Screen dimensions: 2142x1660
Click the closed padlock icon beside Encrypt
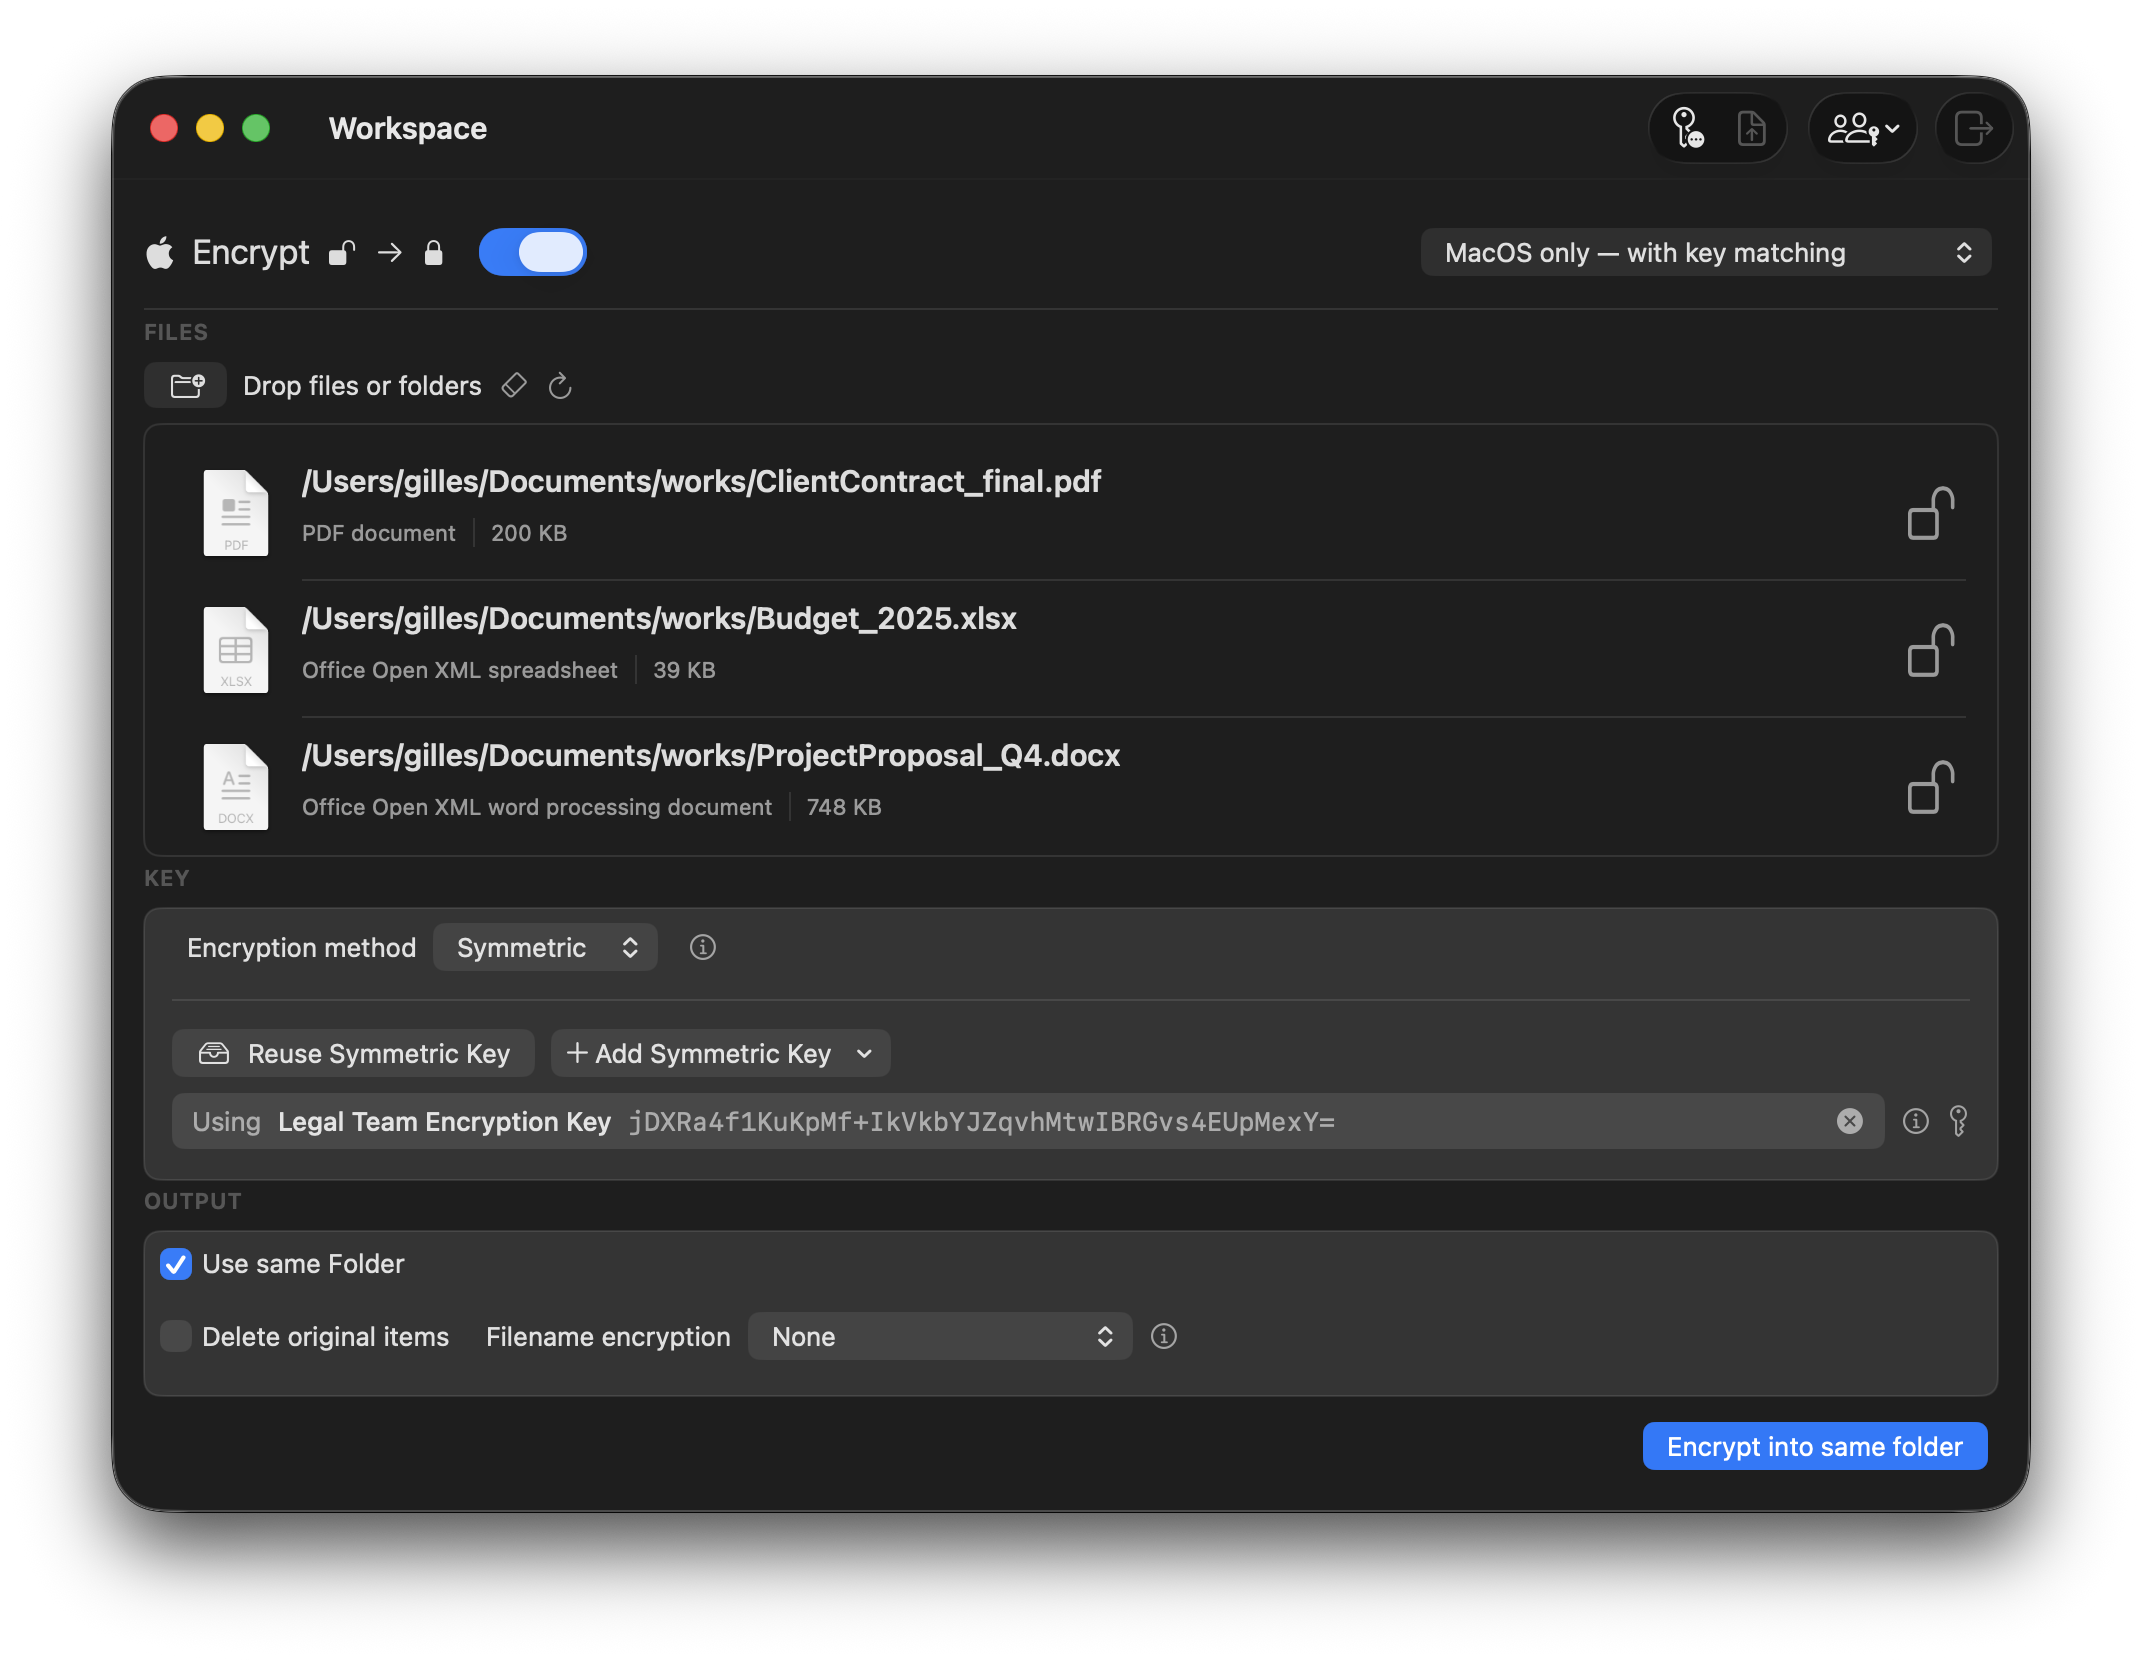pos(433,253)
